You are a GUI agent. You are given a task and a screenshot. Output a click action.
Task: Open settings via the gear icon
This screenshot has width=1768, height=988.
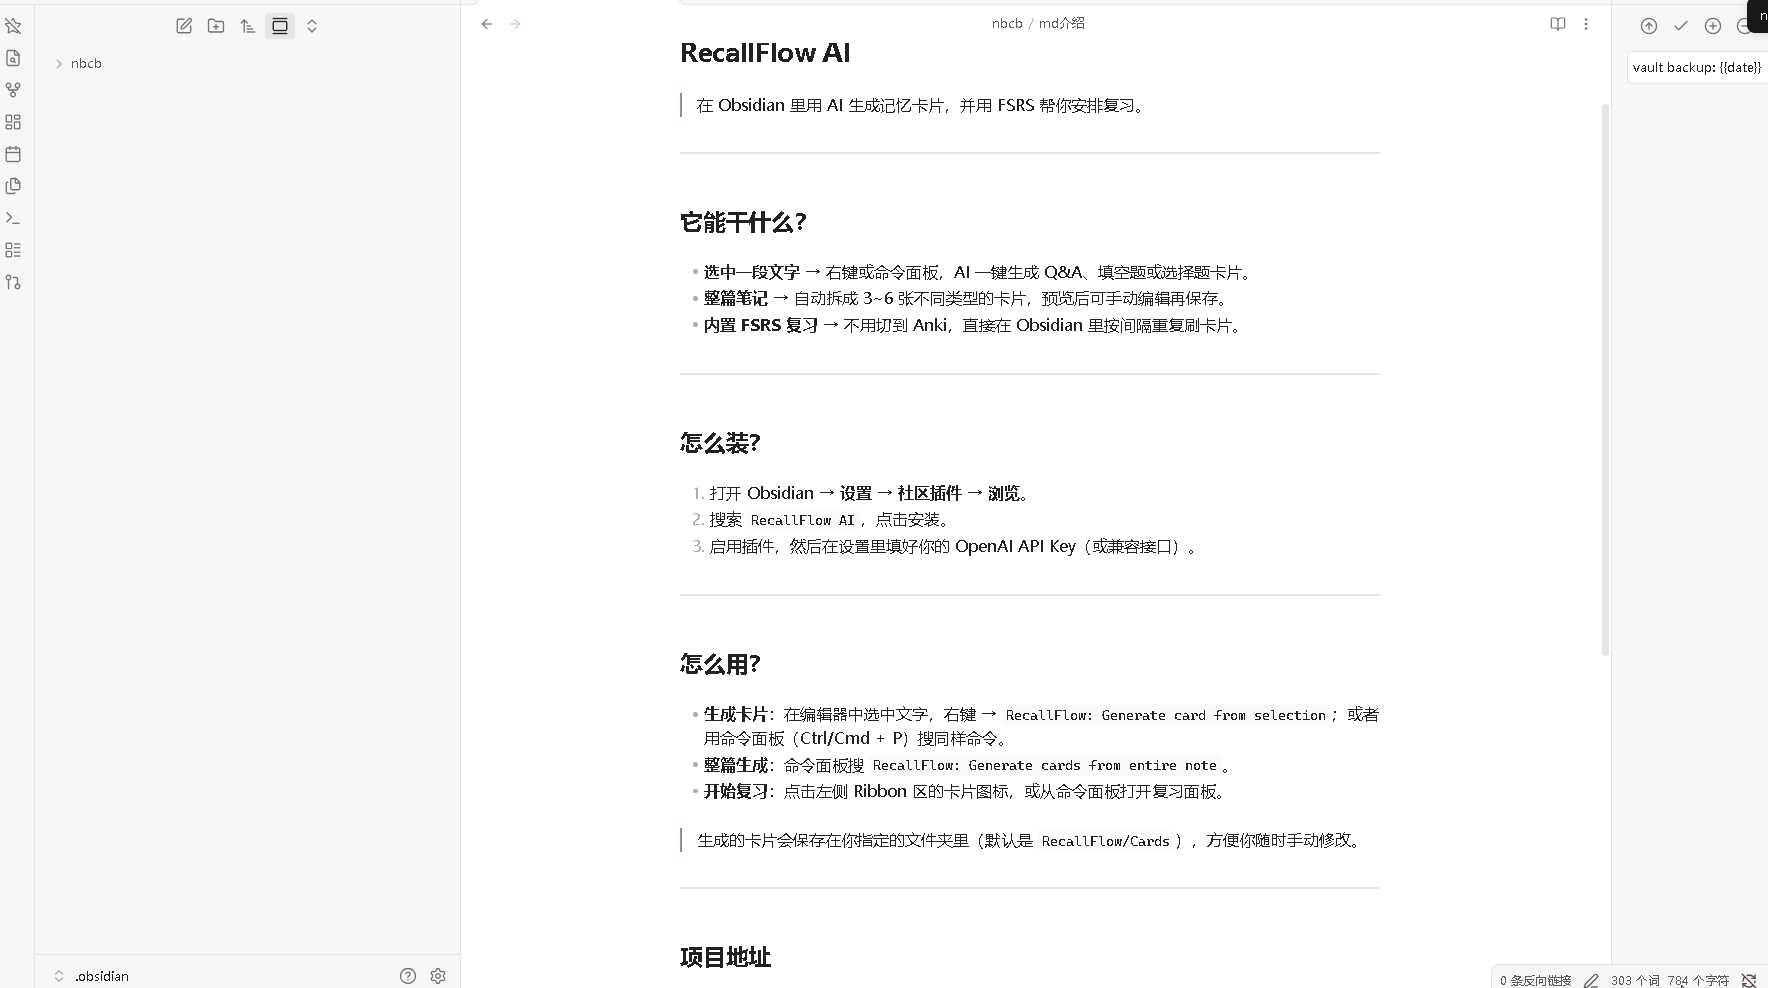pyautogui.click(x=438, y=976)
